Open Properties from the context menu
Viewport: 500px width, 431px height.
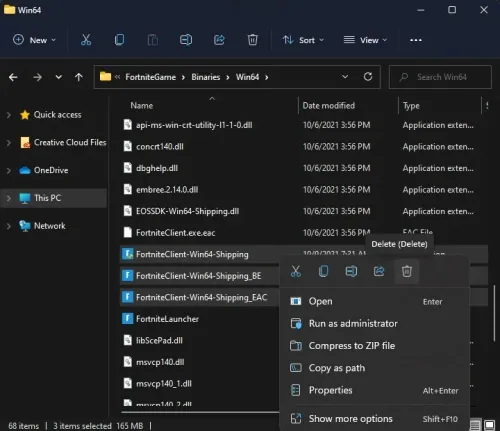[x=374, y=390]
